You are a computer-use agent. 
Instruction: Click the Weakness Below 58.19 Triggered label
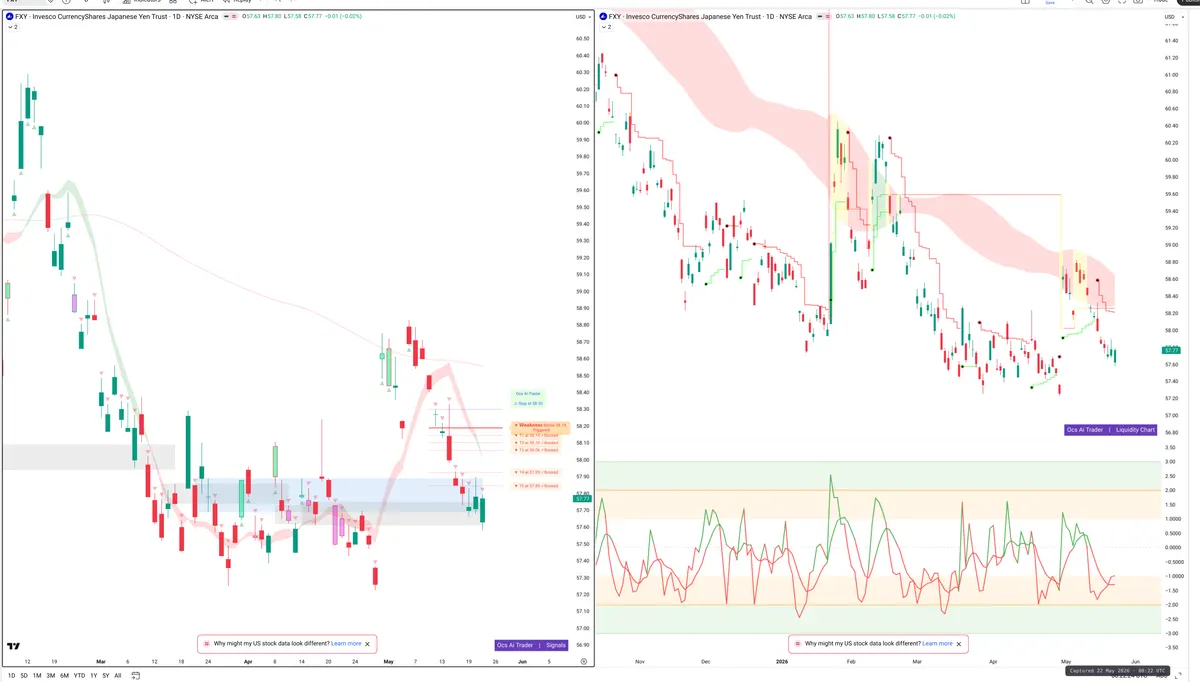(x=540, y=426)
